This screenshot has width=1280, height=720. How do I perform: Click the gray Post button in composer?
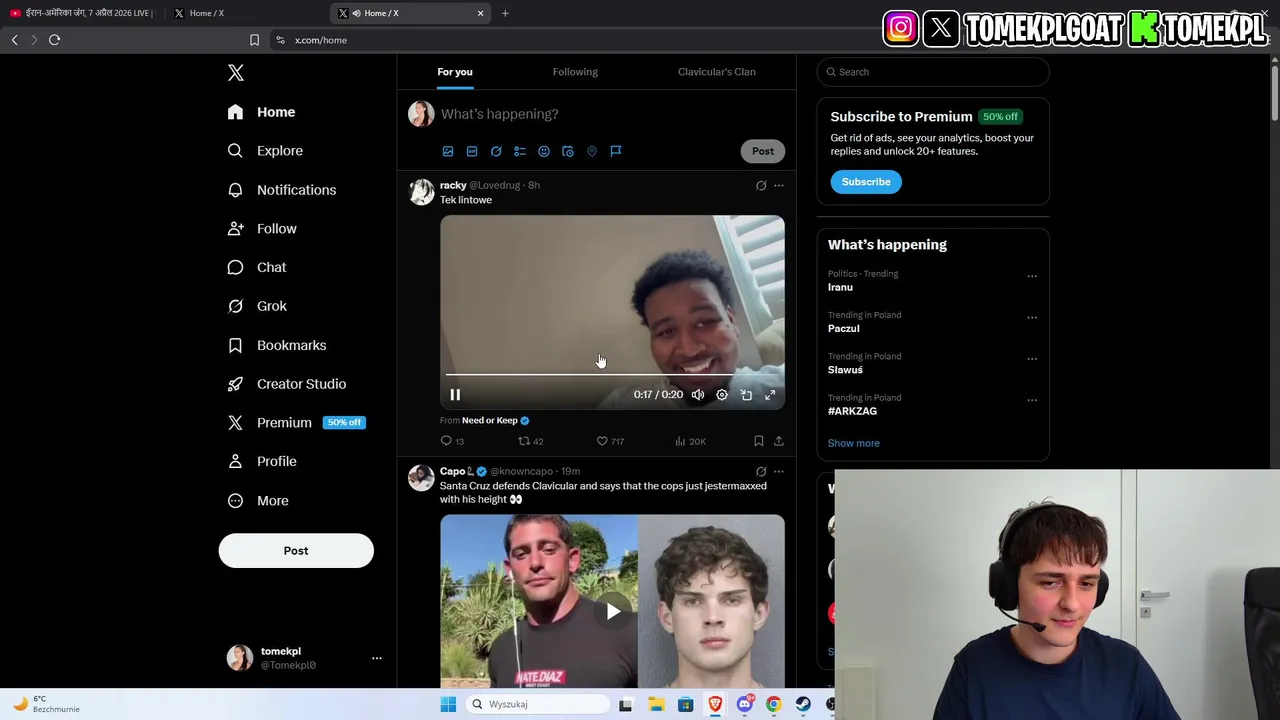763,151
